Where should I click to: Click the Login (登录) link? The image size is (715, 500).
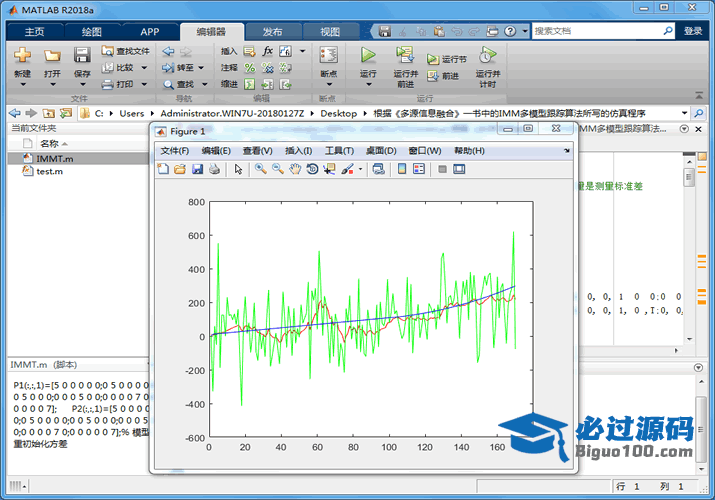(x=693, y=31)
